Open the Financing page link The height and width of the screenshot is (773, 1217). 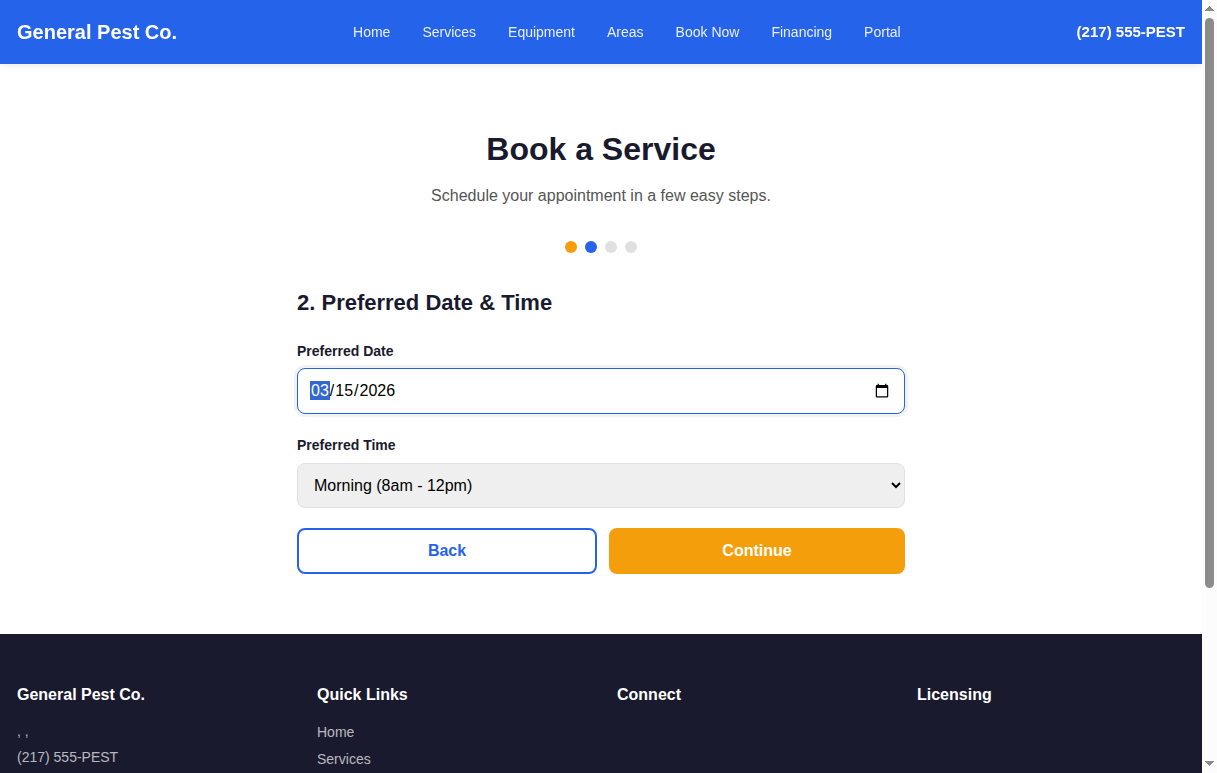tap(801, 32)
